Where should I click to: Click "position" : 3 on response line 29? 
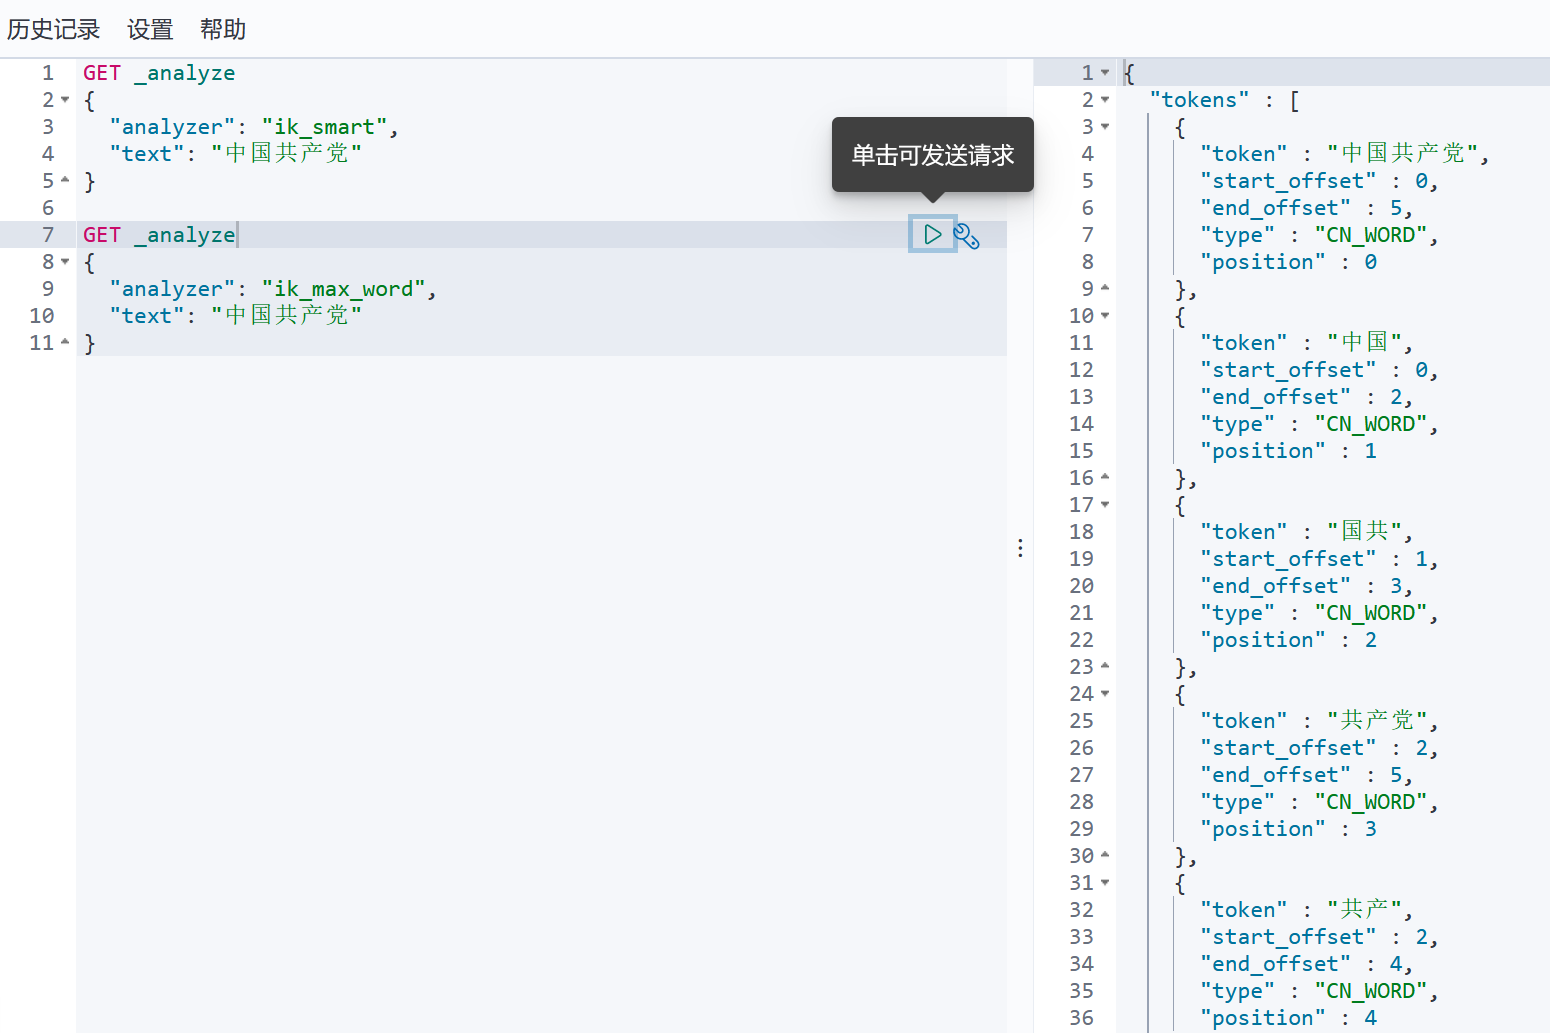(1288, 829)
